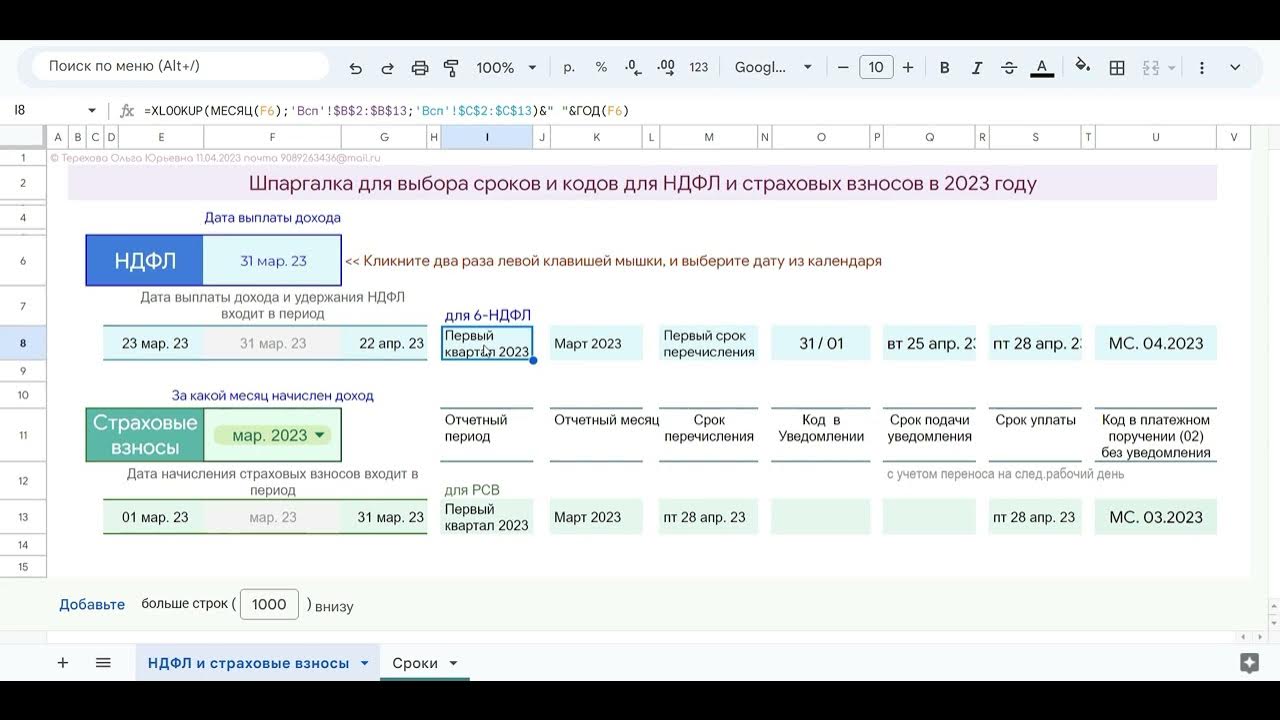The width and height of the screenshot is (1280, 720).
Task: Increase font size with plus button
Action: pos(908,67)
